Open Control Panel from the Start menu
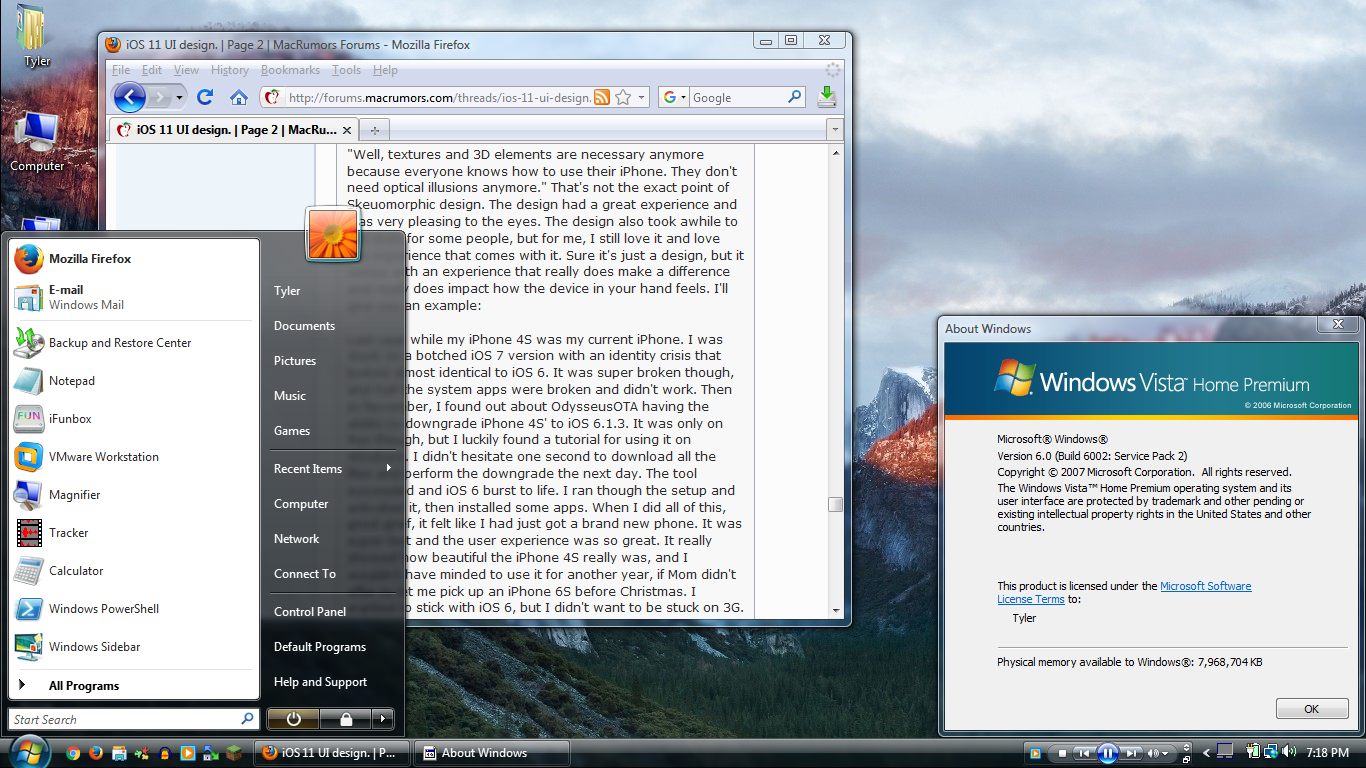This screenshot has width=1366, height=768. [332, 611]
